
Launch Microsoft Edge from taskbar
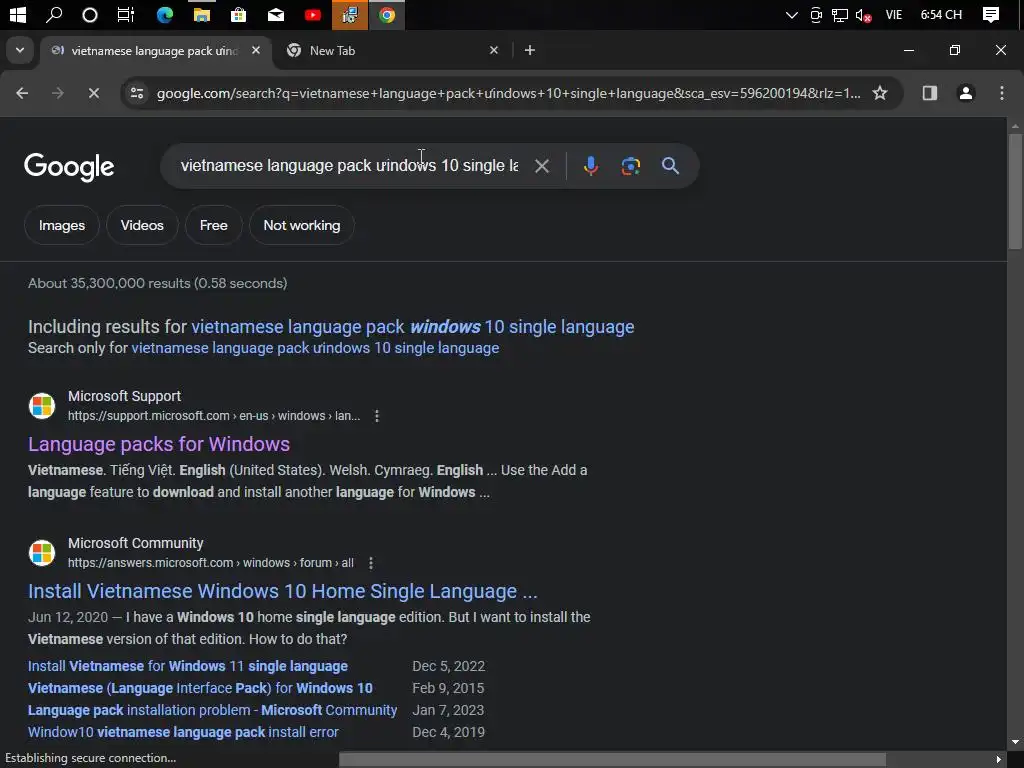pos(165,14)
